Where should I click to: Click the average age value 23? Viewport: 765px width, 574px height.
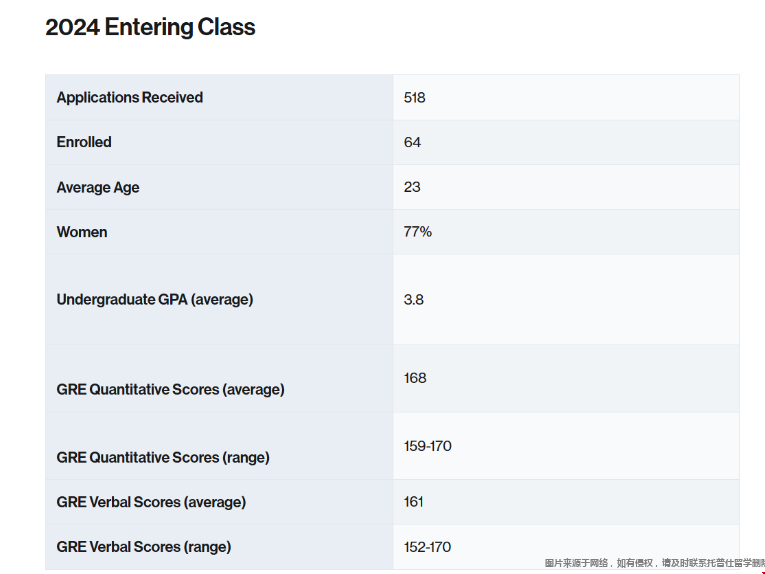[x=412, y=187]
